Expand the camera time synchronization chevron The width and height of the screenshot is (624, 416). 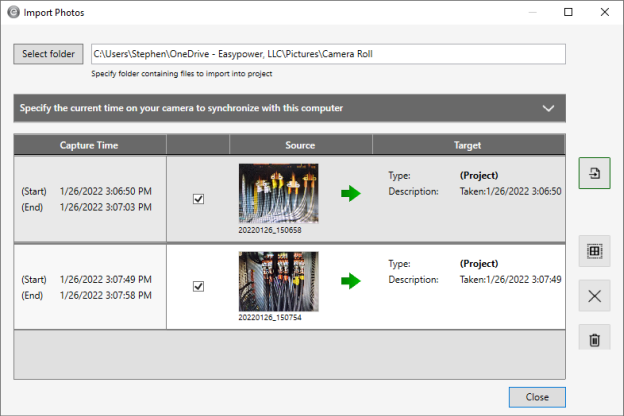coord(547,108)
